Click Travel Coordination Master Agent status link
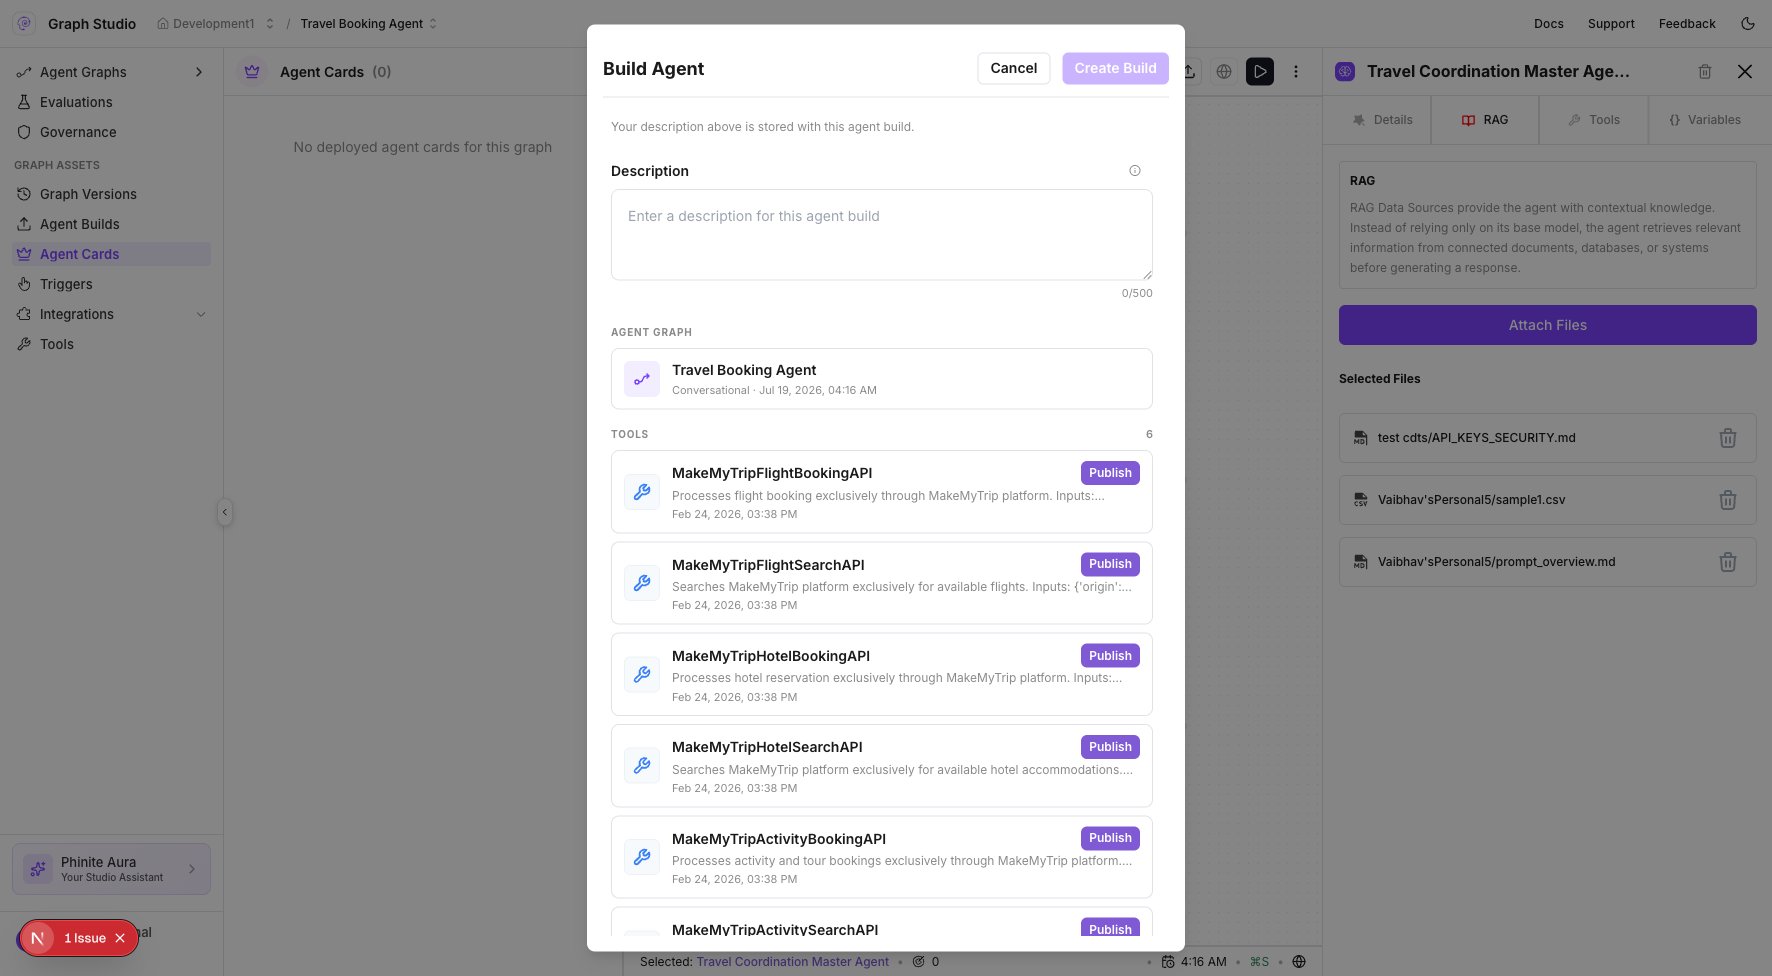The height and width of the screenshot is (976, 1772). tap(792, 962)
